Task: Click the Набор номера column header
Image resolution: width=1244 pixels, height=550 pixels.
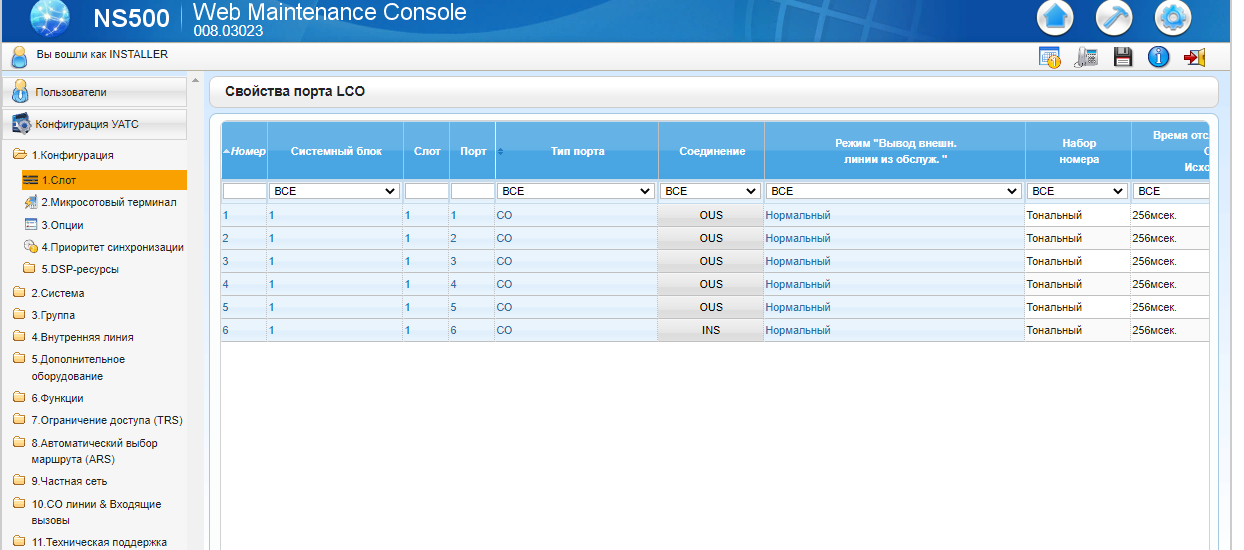Action: click(1079, 151)
